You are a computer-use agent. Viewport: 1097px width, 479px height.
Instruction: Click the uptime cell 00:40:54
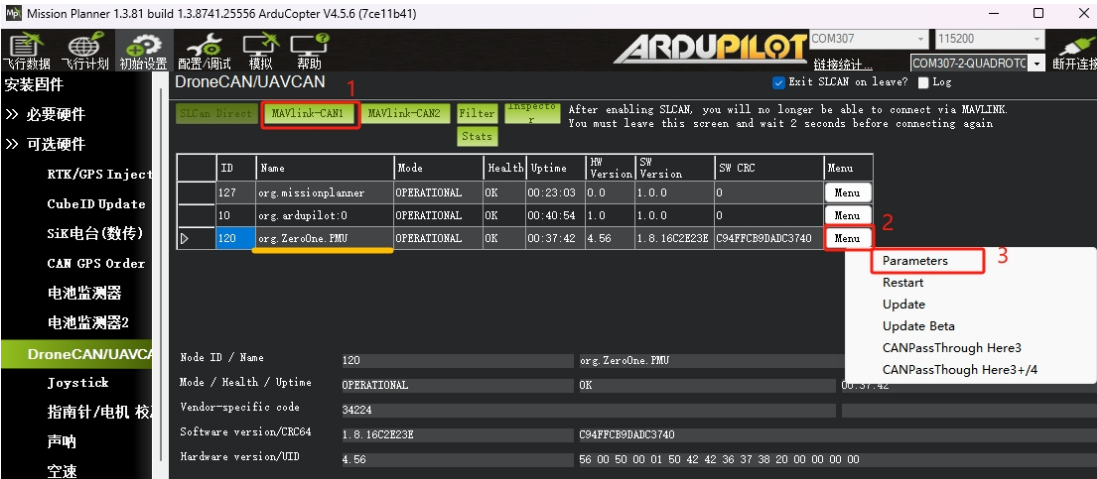(x=555, y=215)
